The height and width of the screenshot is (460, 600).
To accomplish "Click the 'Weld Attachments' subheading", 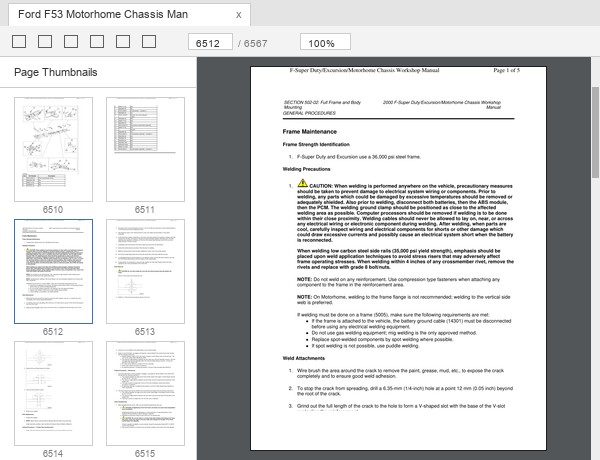I will pyautogui.click(x=303, y=358).
